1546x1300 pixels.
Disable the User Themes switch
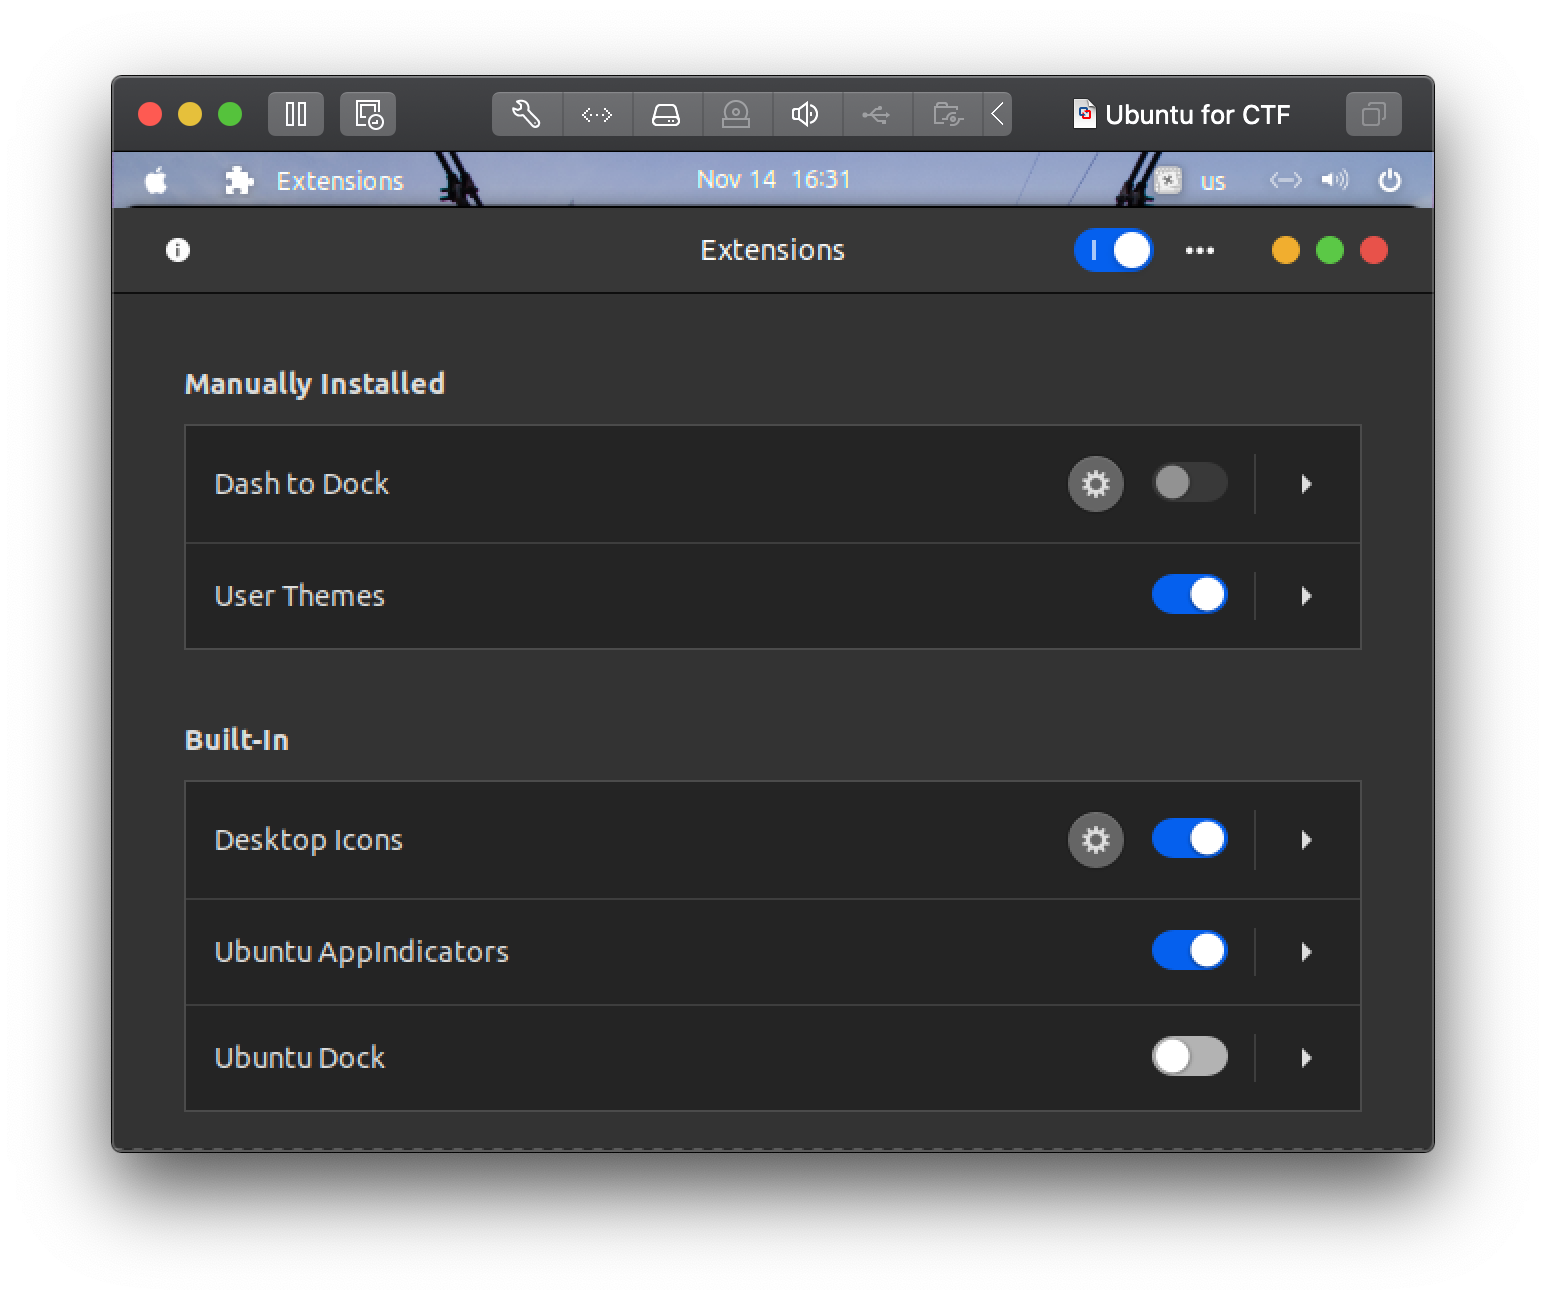1190,594
